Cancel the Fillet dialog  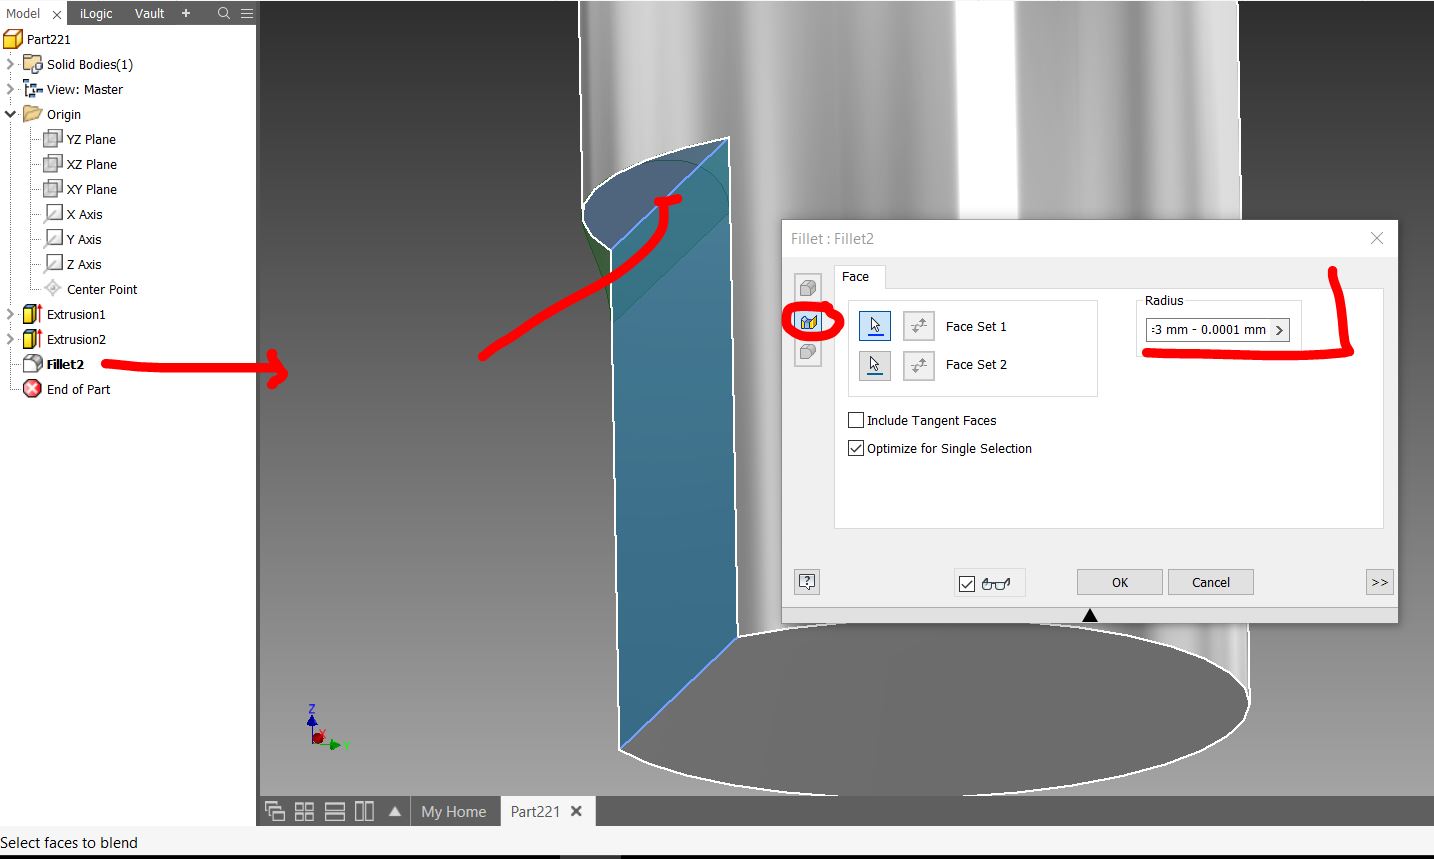[x=1210, y=581]
